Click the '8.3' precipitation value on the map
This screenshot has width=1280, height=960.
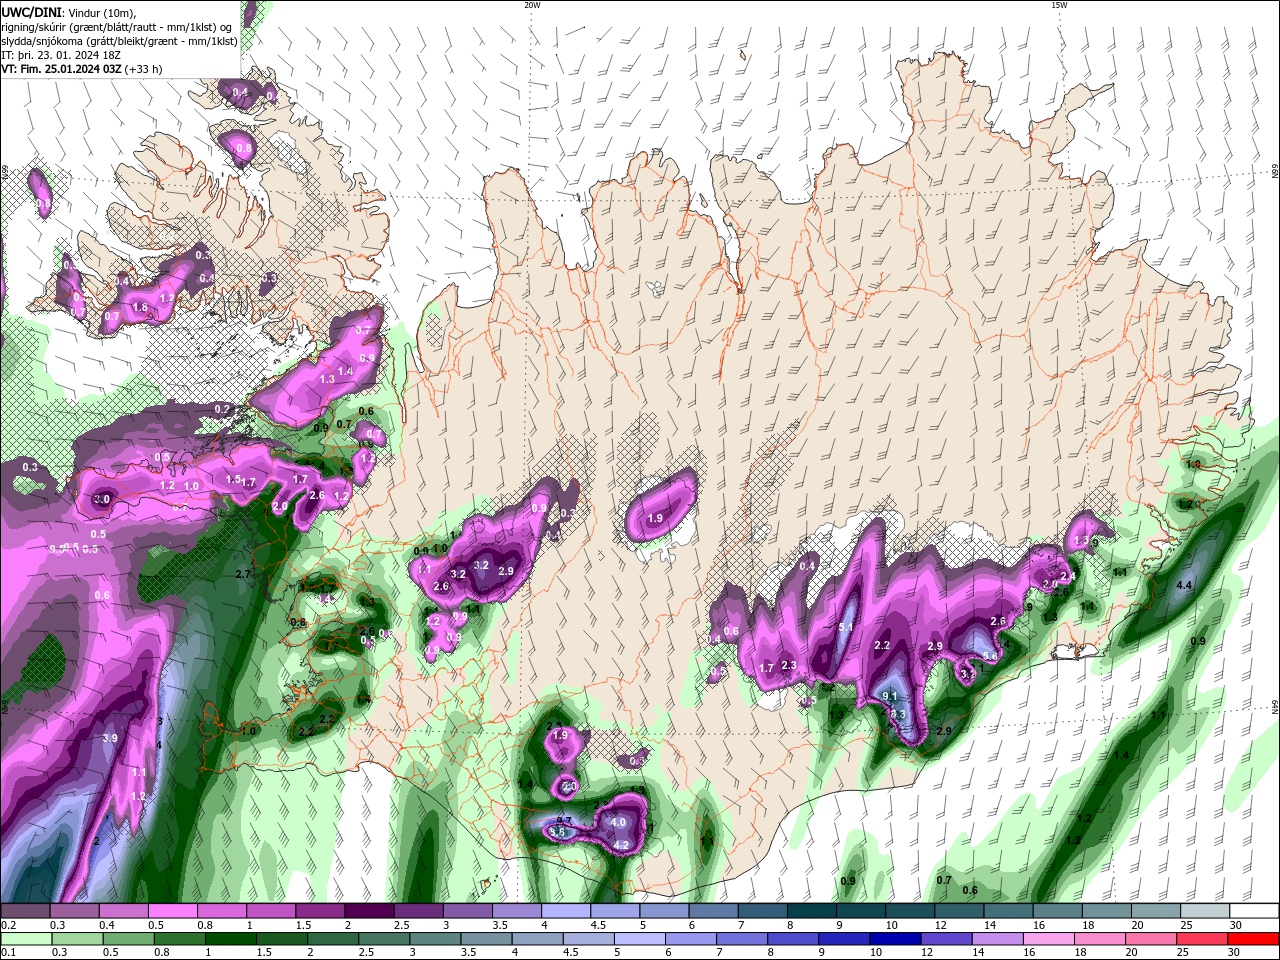898,714
